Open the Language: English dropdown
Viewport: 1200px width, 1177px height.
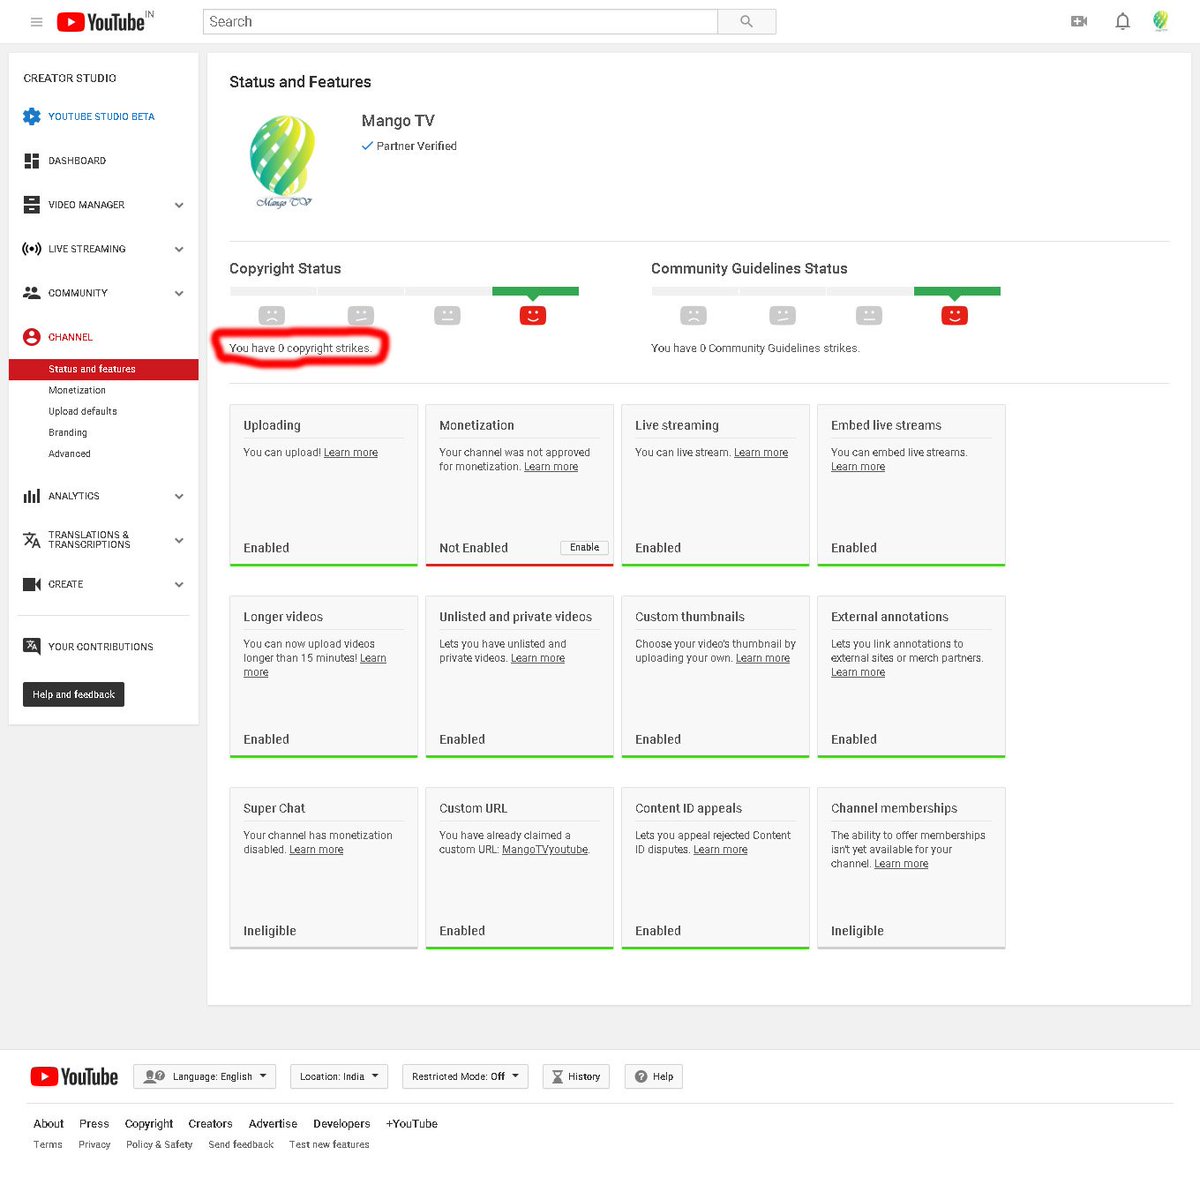[x=205, y=1077]
